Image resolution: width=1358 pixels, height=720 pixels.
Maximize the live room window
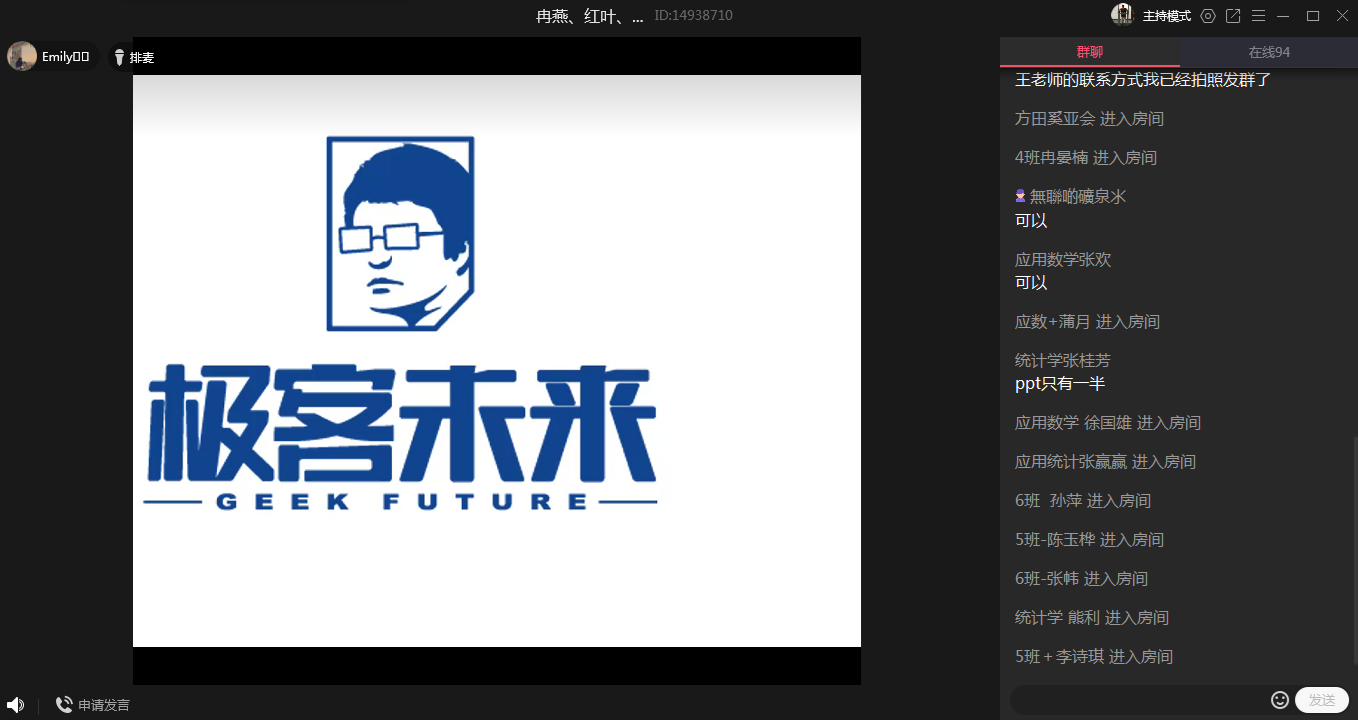tap(1313, 16)
